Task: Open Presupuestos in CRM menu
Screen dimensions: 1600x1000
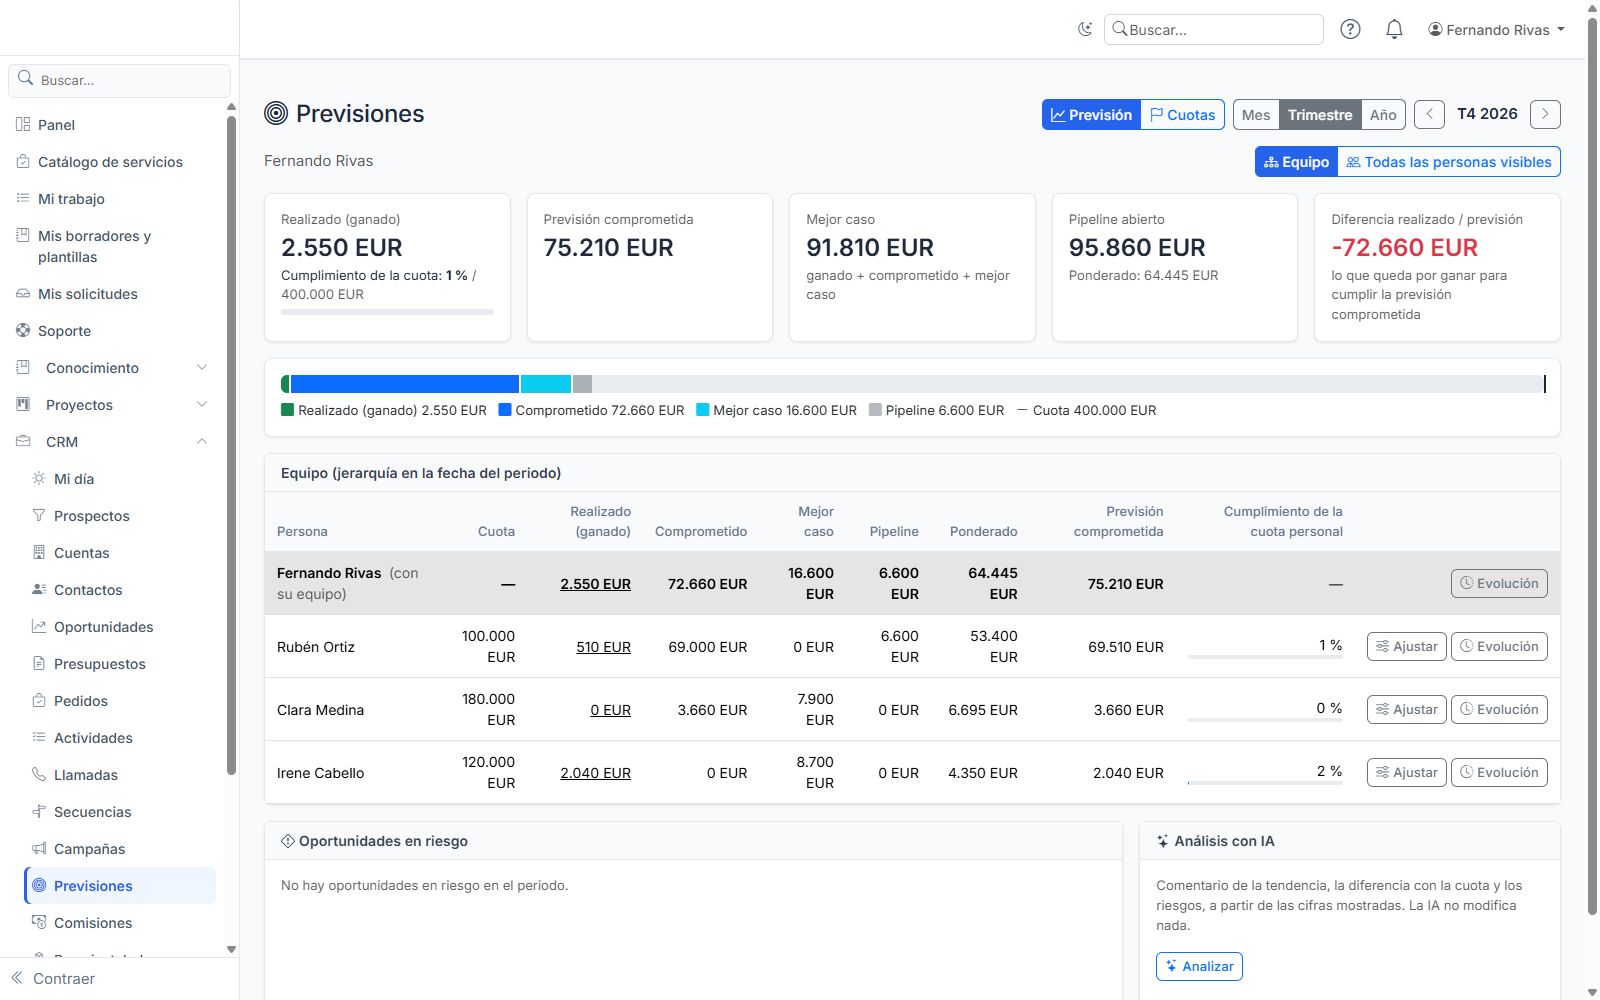Action: 120,664
